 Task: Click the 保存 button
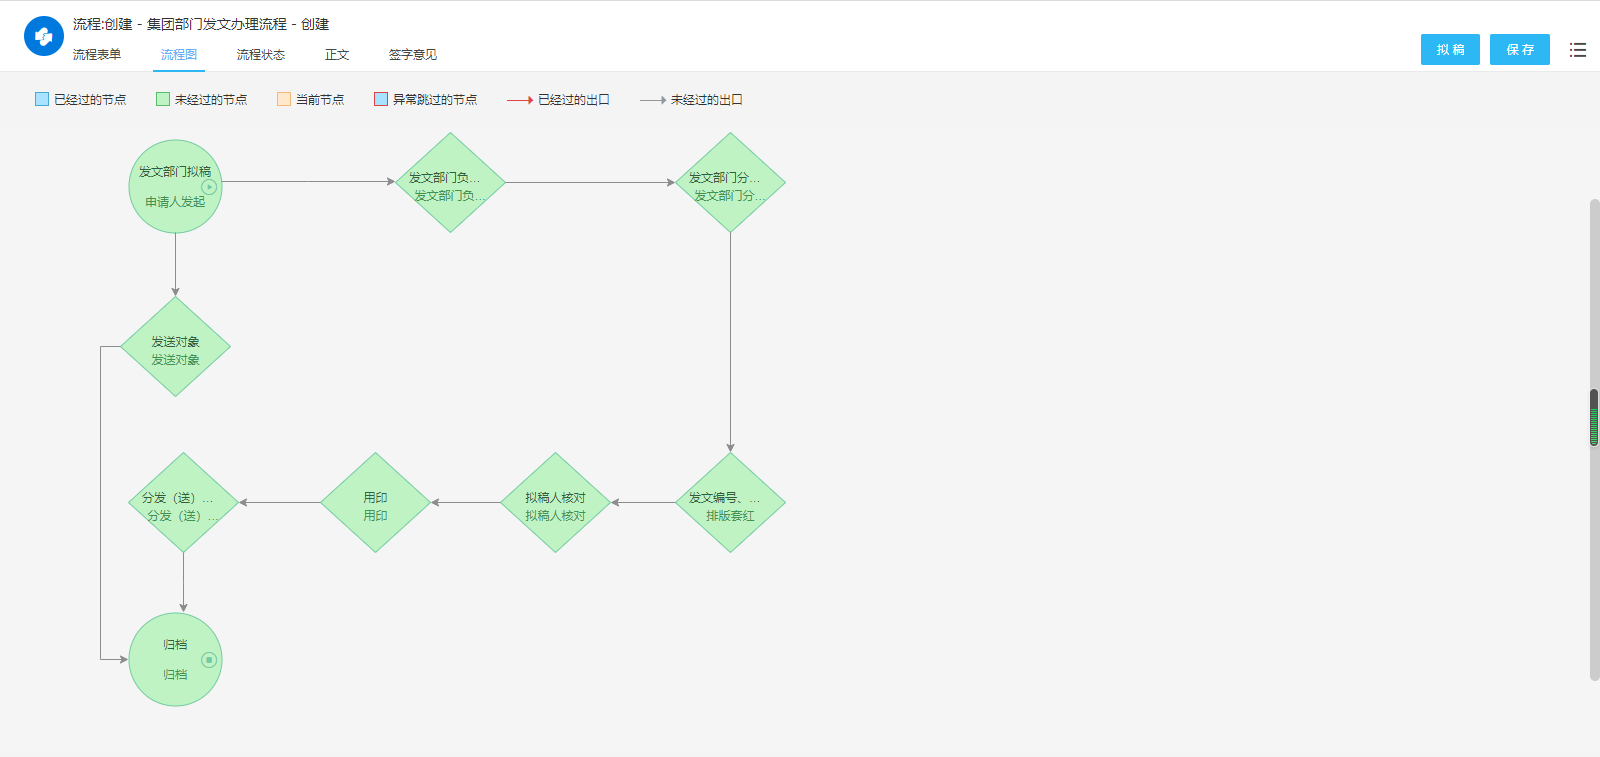1520,50
